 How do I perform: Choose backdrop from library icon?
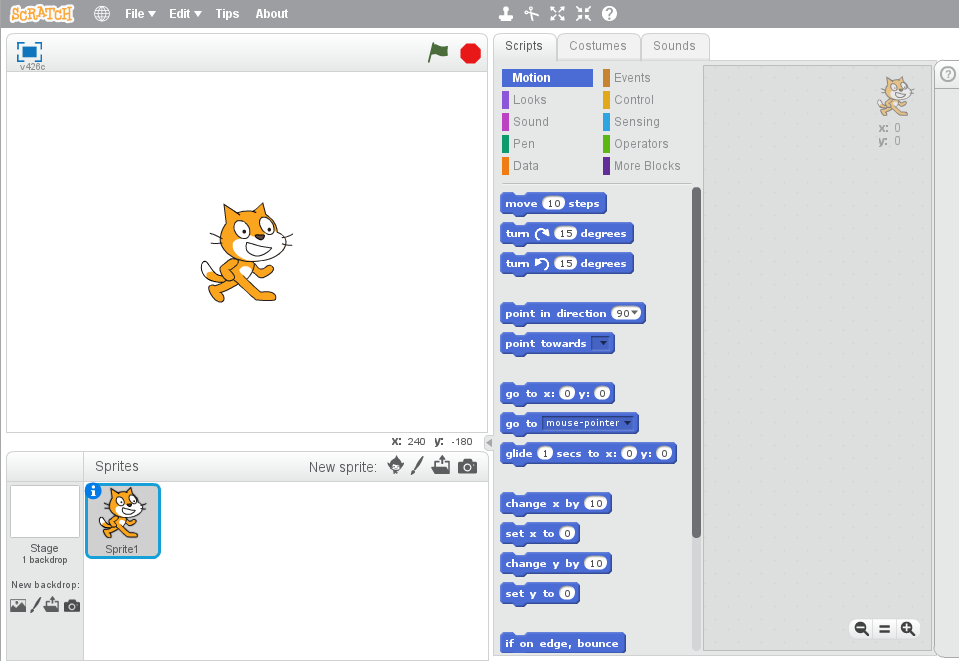click(x=18, y=605)
